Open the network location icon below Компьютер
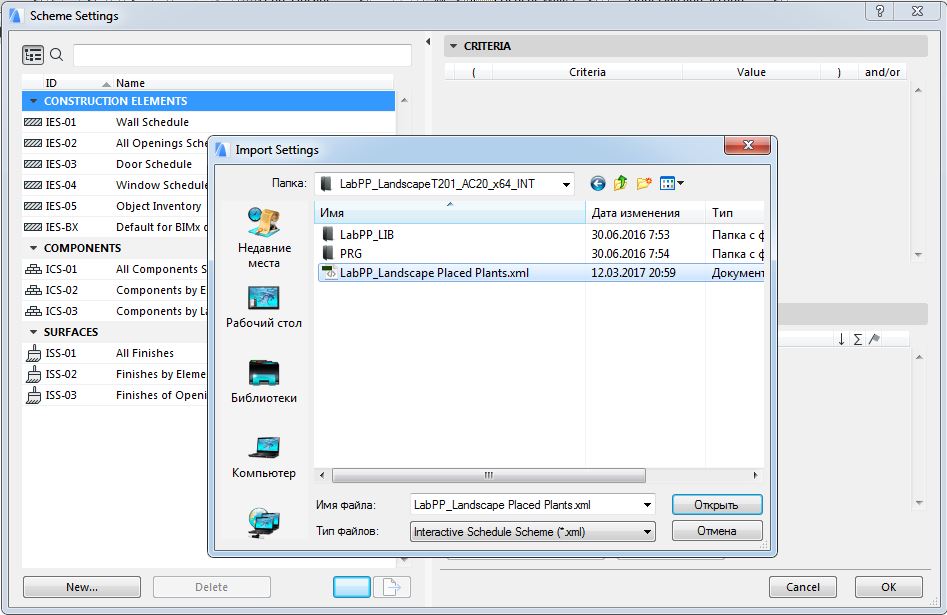Screen dimensions: 947x615 pyautogui.click(x=264, y=523)
